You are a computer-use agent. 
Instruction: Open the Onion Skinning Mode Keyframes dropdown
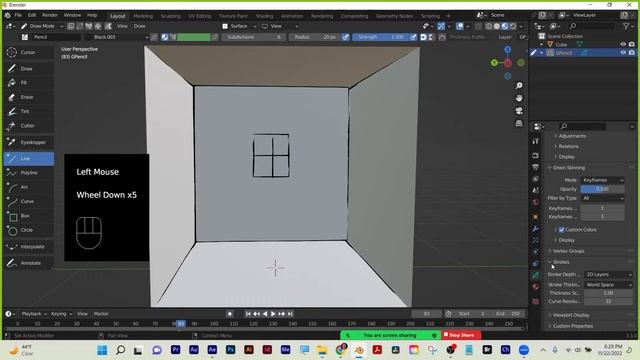point(602,180)
